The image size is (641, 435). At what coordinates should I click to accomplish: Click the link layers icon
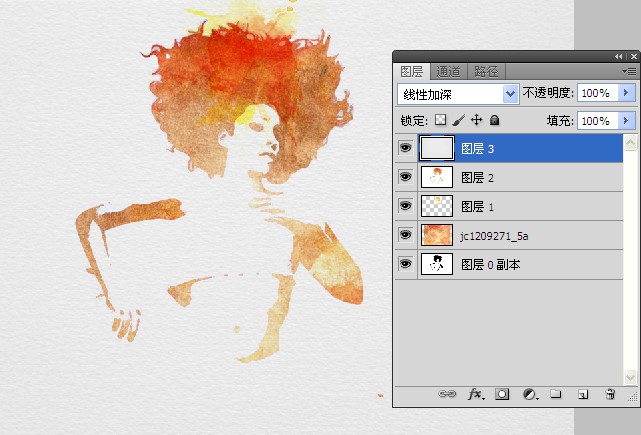[x=447, y=395]
